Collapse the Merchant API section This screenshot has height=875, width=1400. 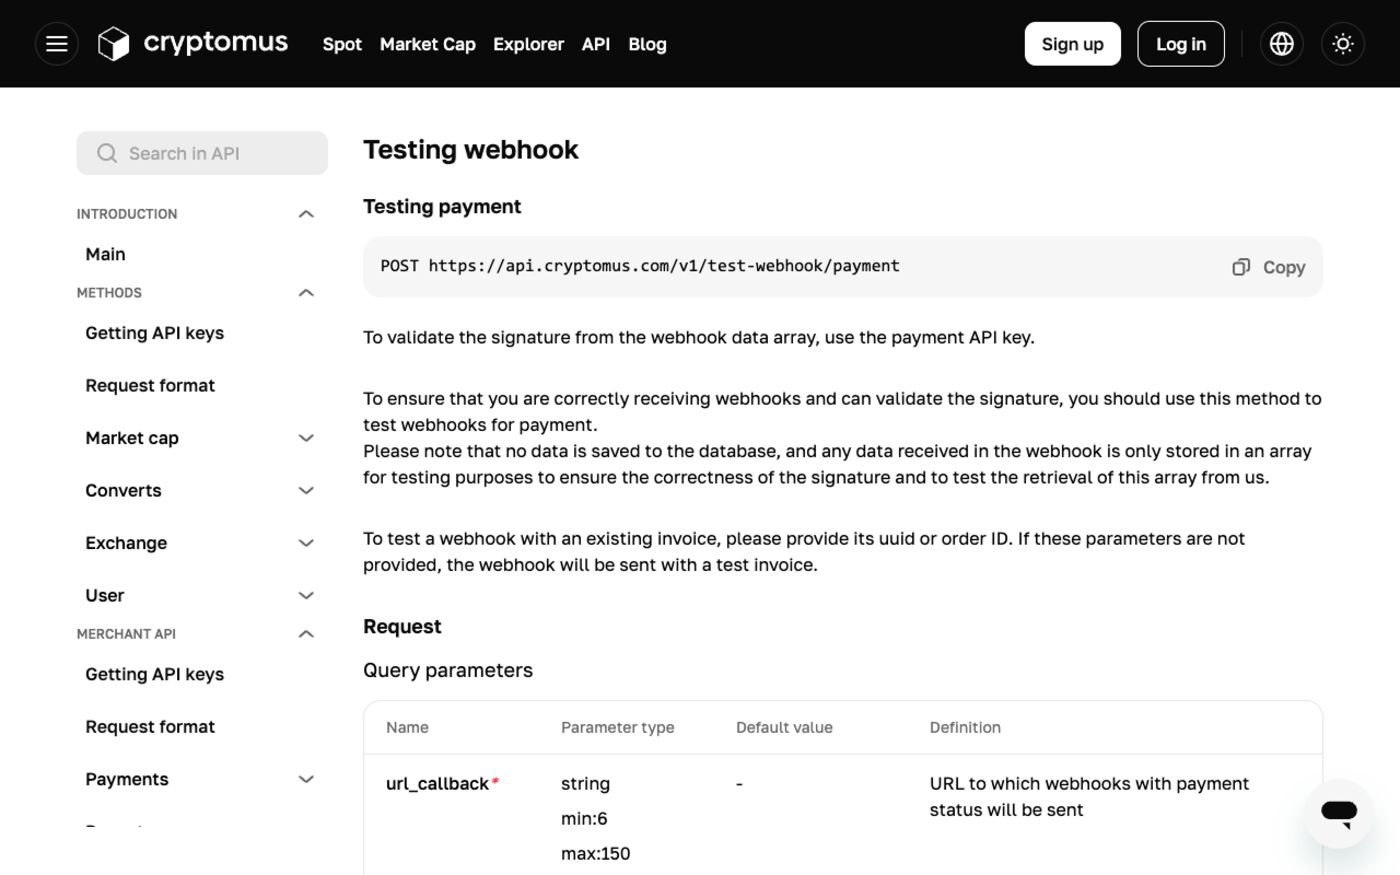pyautogui.click(x=306, y=634)
